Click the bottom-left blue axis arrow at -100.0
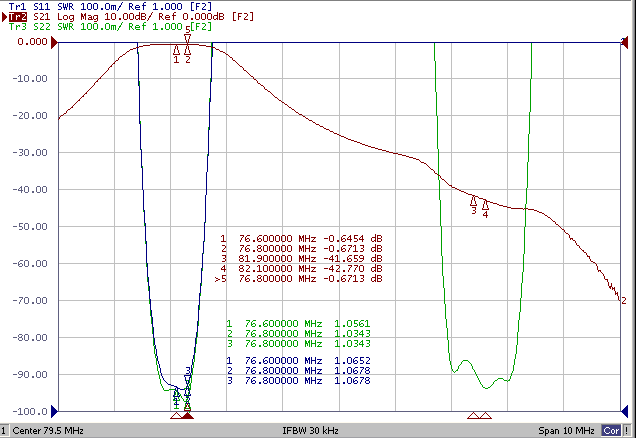Screen dimensions: 636x438 click(54, 410)
